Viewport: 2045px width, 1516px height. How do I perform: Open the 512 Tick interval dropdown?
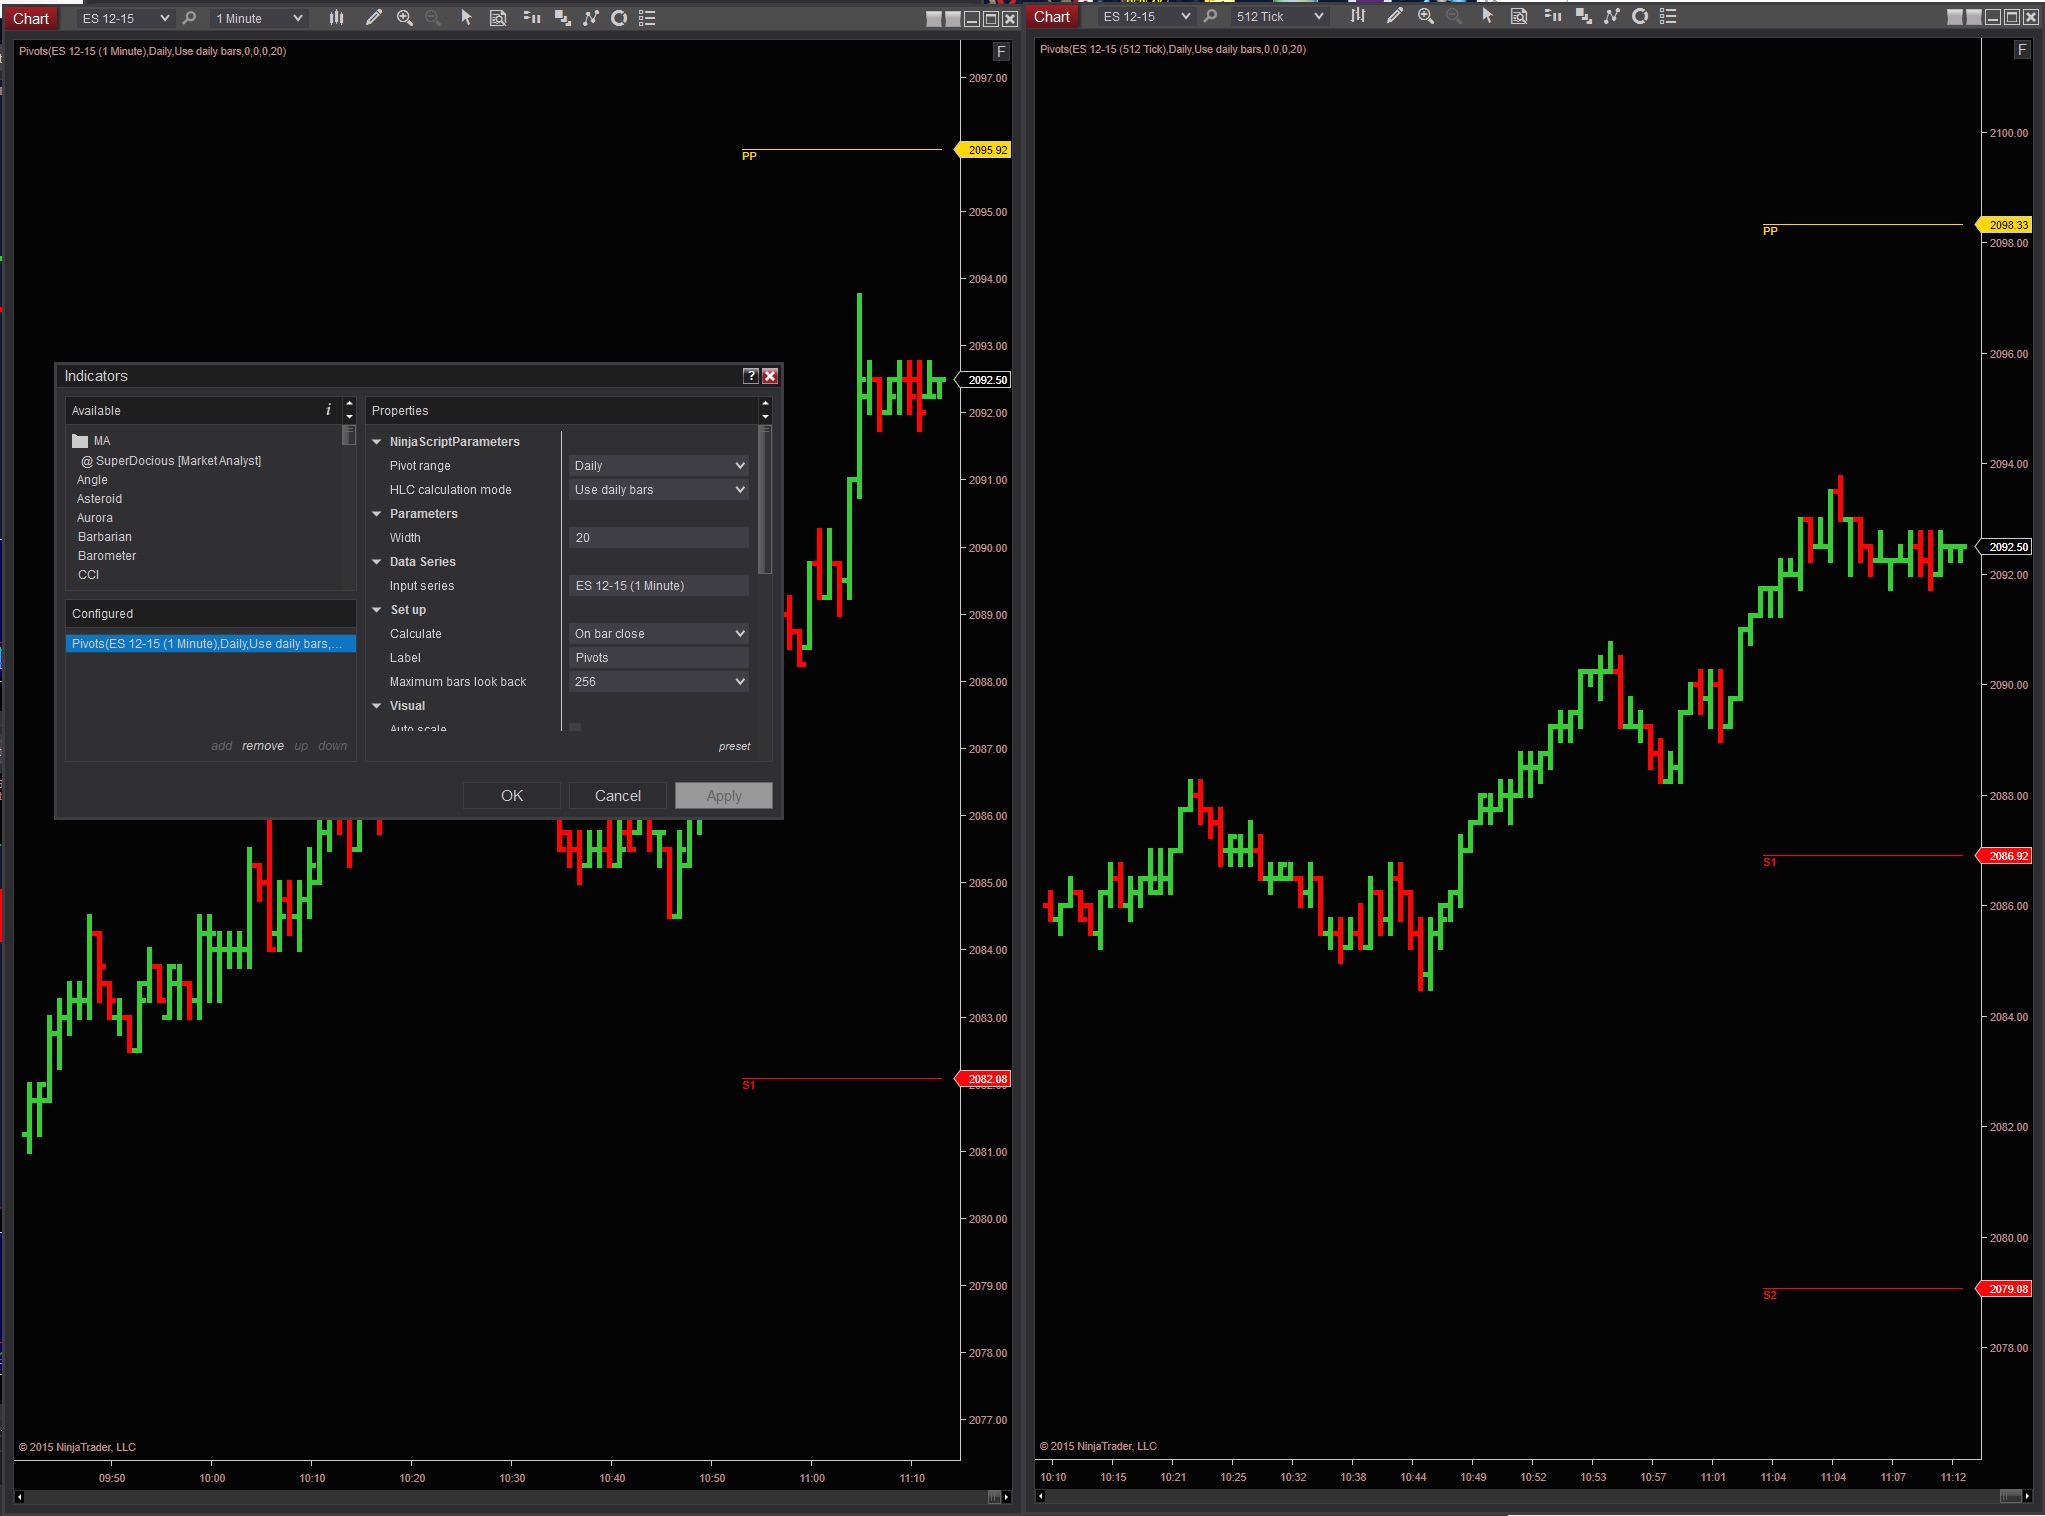(x=1279, y=17)
